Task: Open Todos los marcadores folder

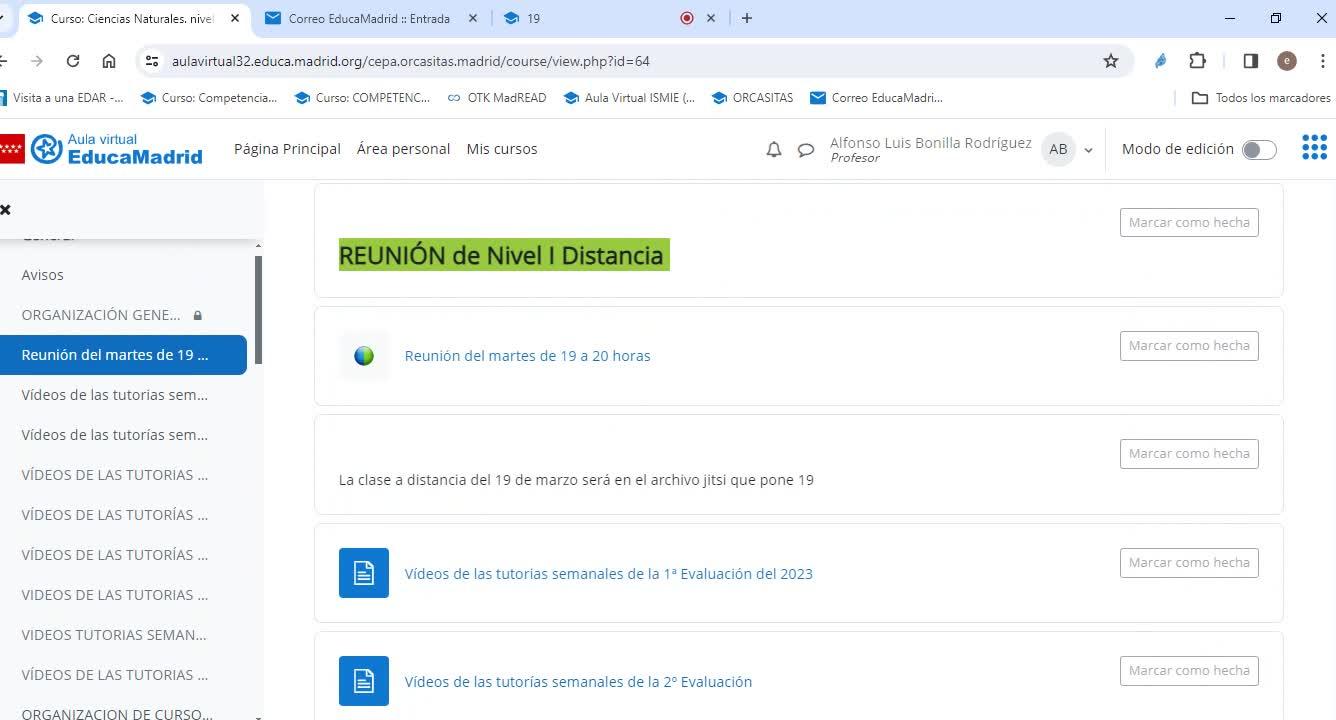Action: click(1261, 98)
